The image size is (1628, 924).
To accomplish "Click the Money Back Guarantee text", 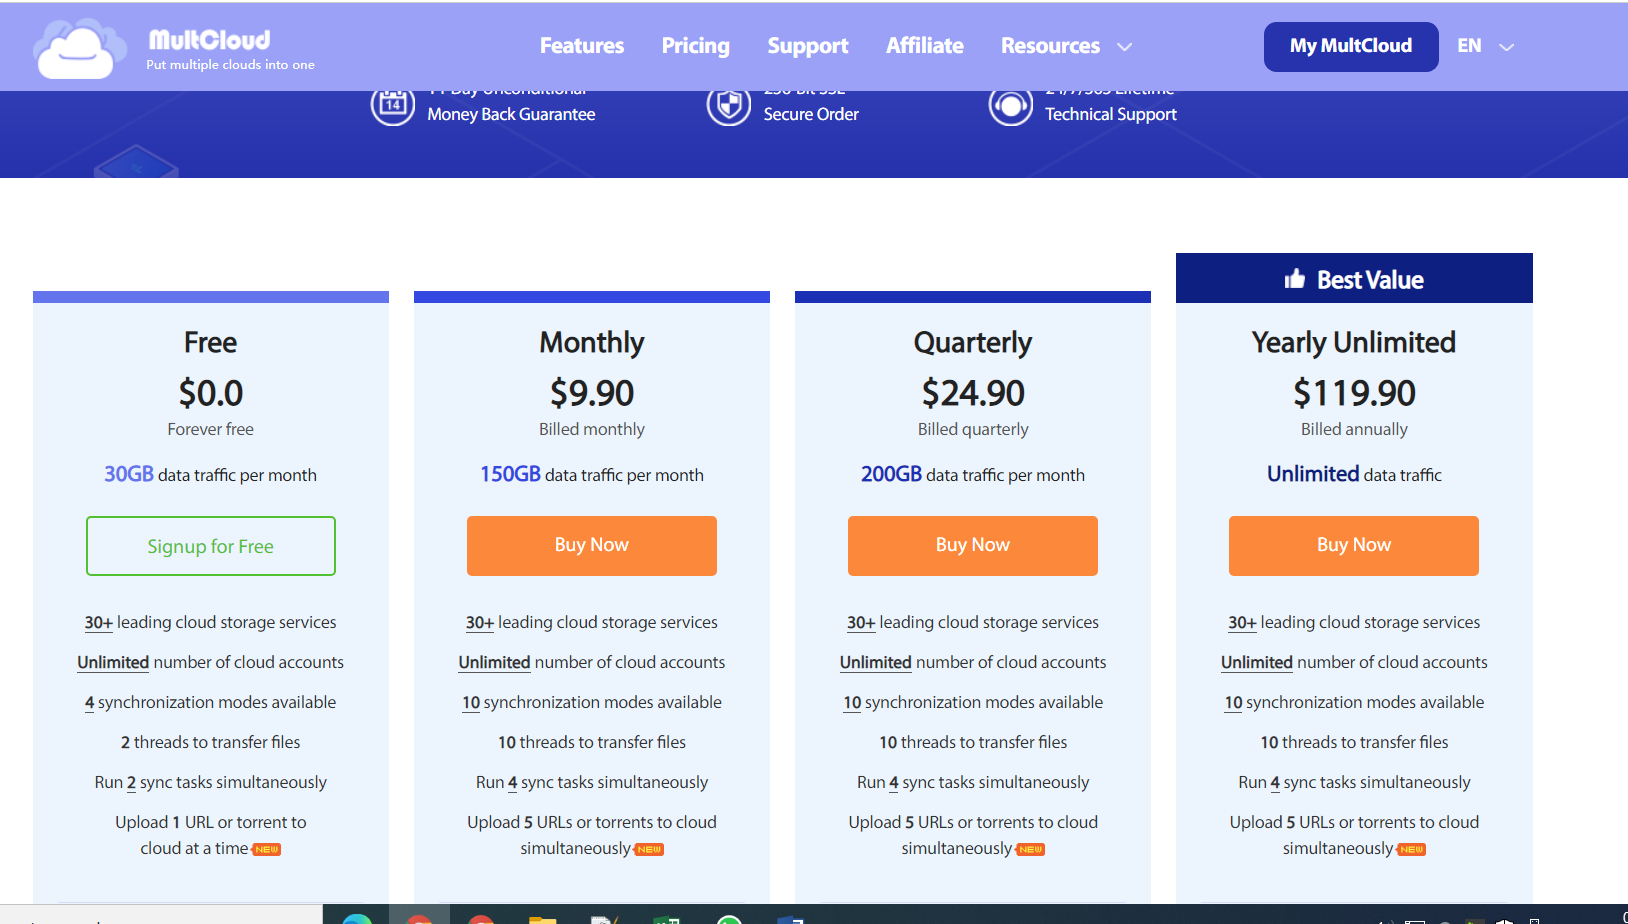I will (x=511, y=115).
